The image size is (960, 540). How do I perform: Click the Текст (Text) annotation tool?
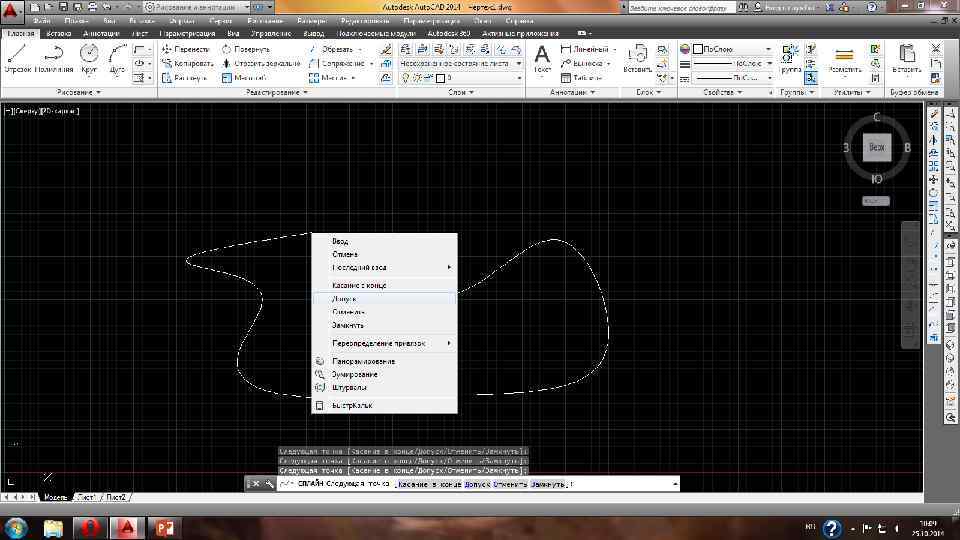point(542,58)
